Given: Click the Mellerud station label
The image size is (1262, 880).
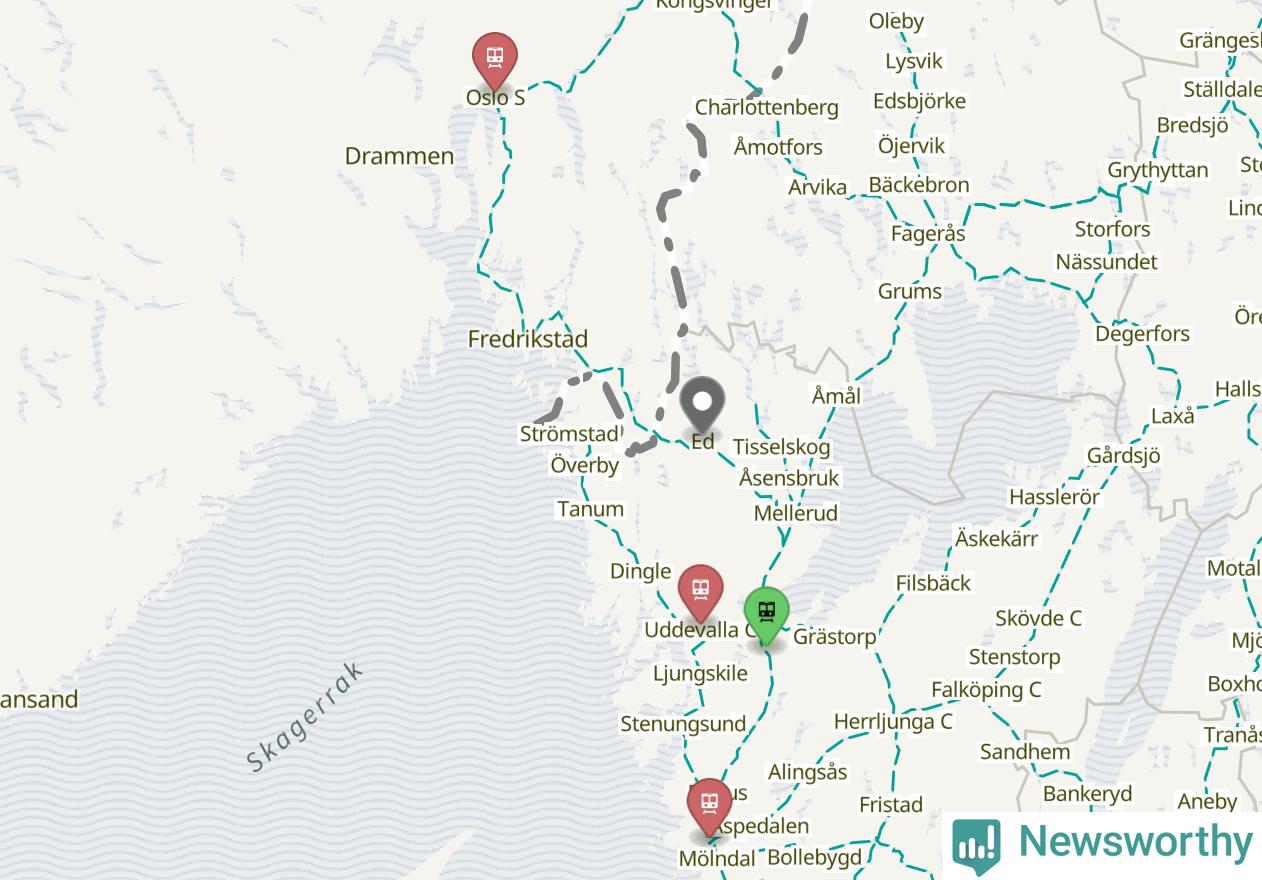Looking at the screenshot, I should [796, 513].
